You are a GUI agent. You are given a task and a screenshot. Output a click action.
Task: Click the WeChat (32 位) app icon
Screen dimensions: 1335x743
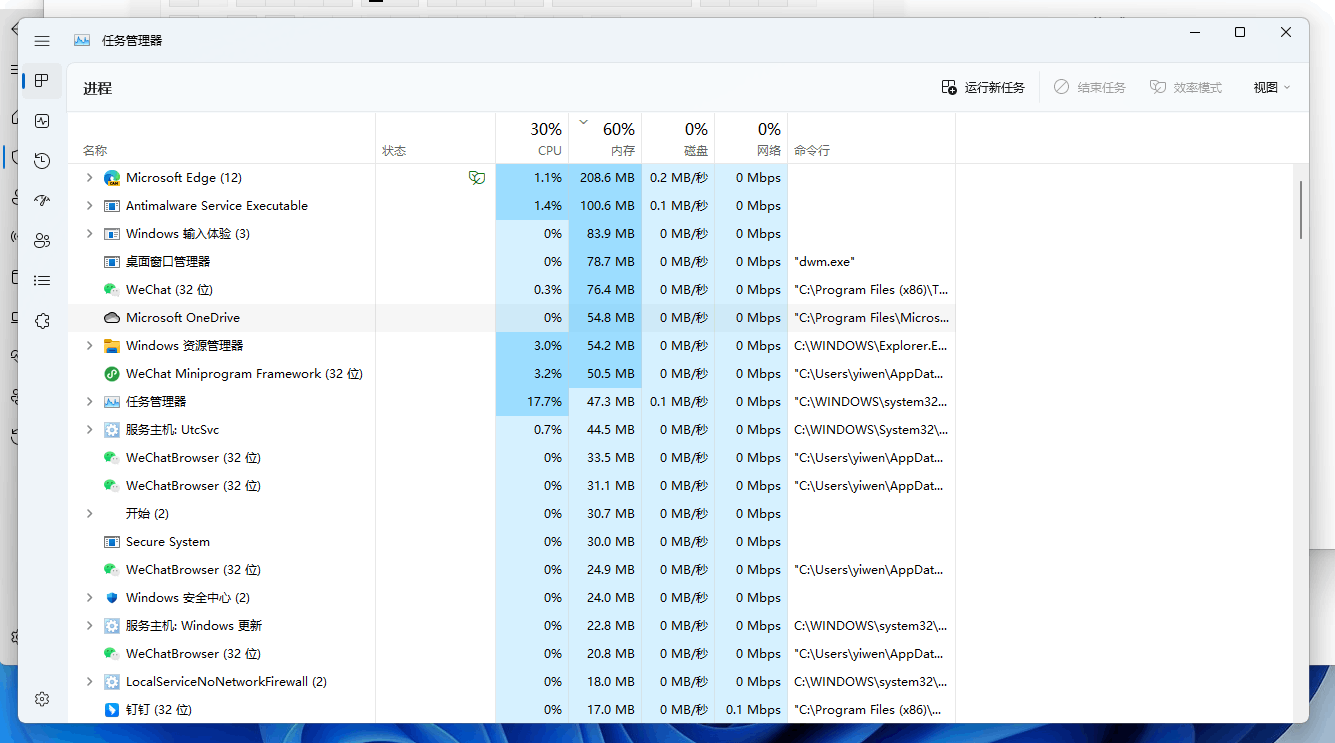coord(112,290)
